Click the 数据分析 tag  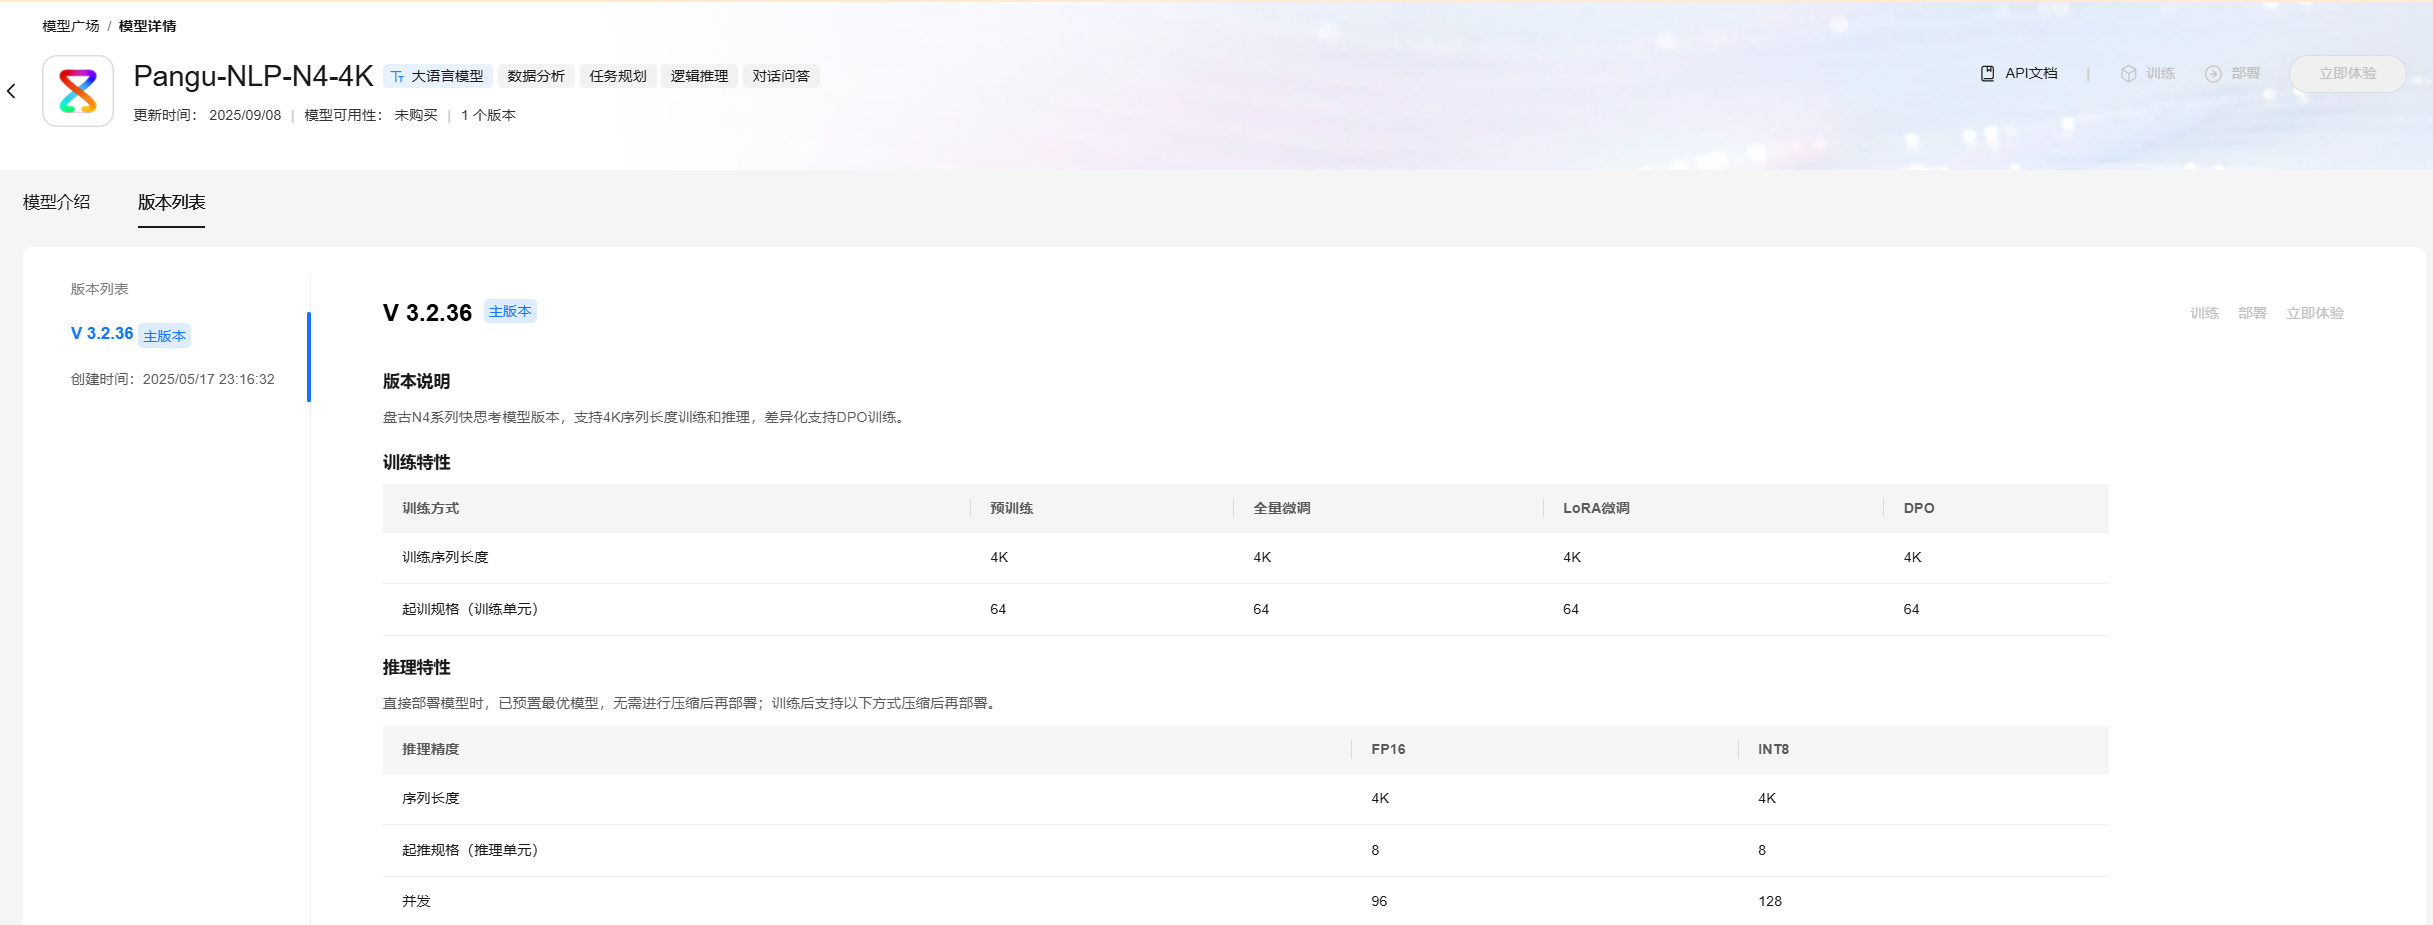pyautogui.click(x=536, y=76)
